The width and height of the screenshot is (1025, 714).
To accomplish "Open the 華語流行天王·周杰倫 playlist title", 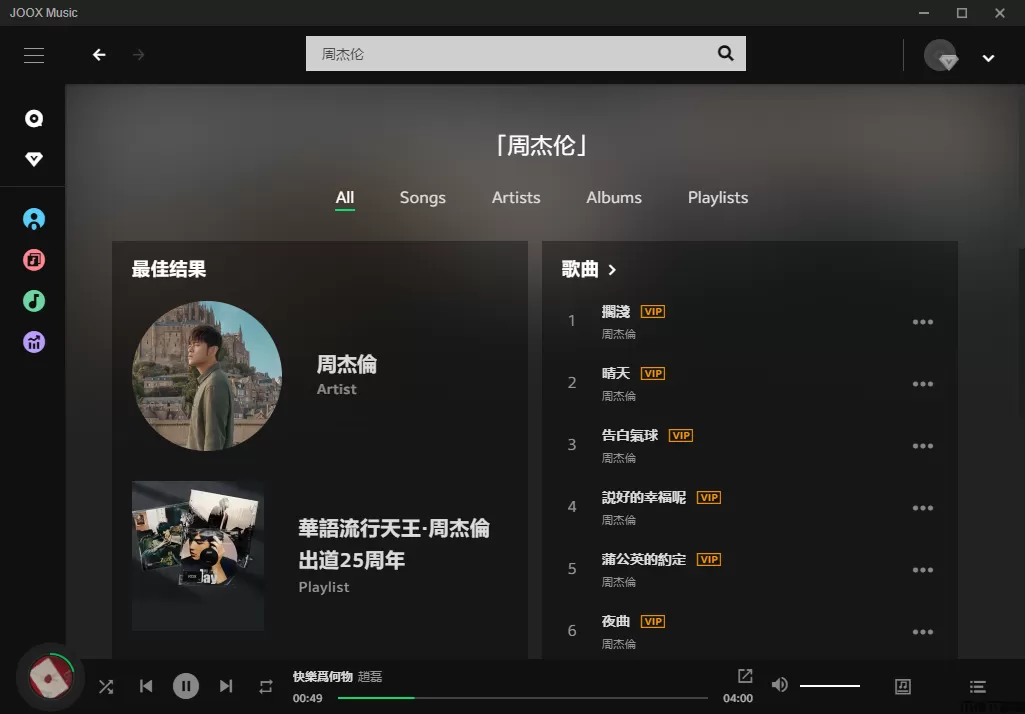I will pos(394,544).
